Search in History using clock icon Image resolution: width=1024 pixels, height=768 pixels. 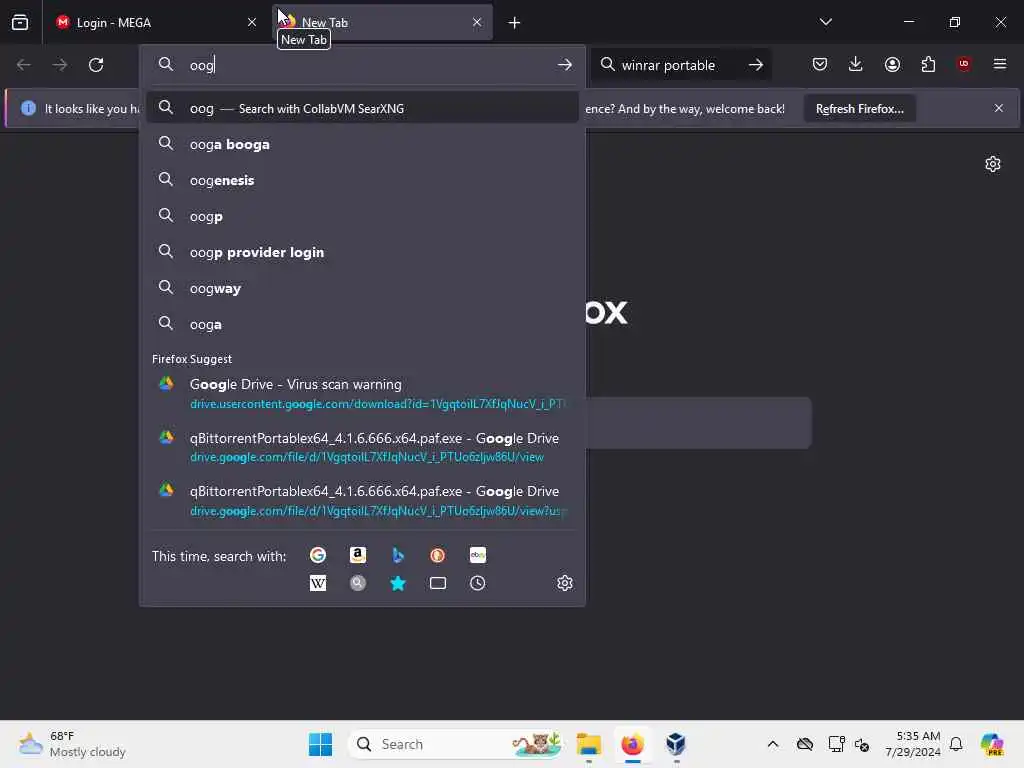(477, 583)
